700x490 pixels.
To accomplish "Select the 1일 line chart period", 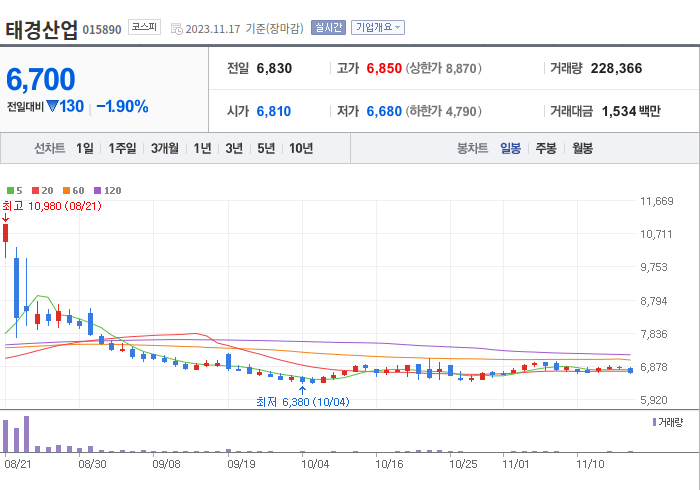I will pyautogui.click(x=85, y=148).
